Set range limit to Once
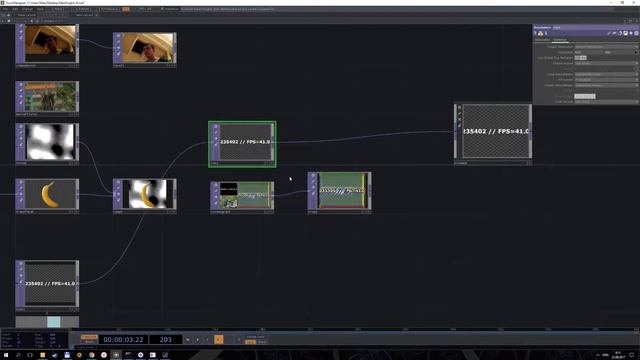 click(x=262, y=342)
